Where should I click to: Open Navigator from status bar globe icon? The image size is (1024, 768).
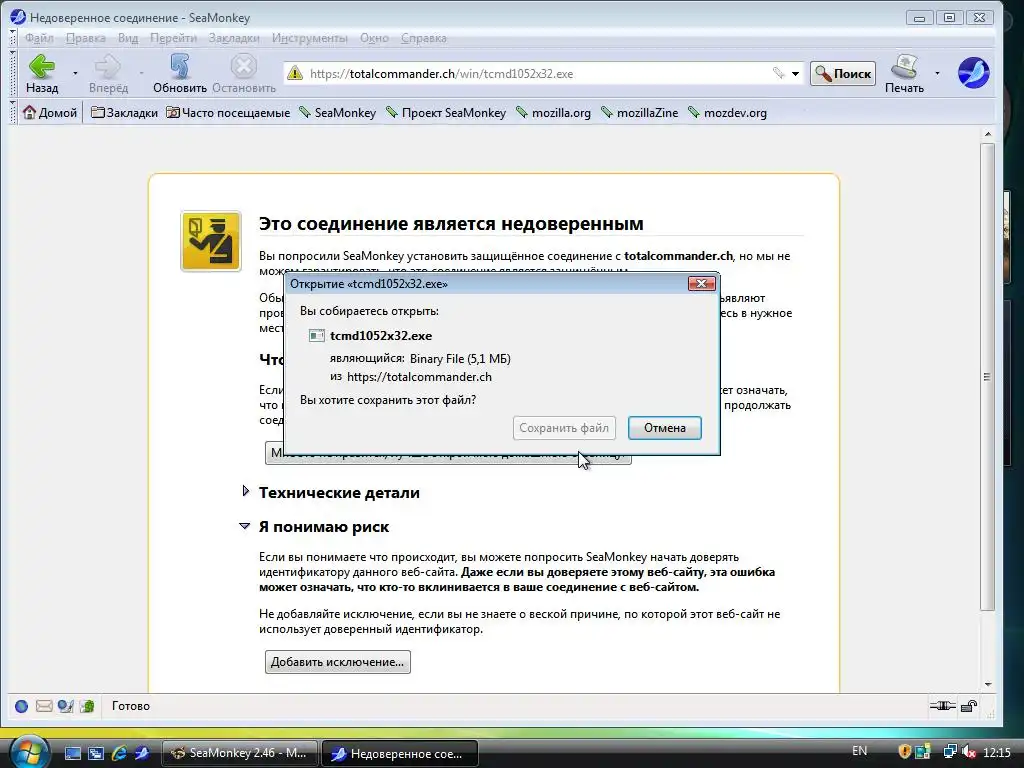click(22, 706)
